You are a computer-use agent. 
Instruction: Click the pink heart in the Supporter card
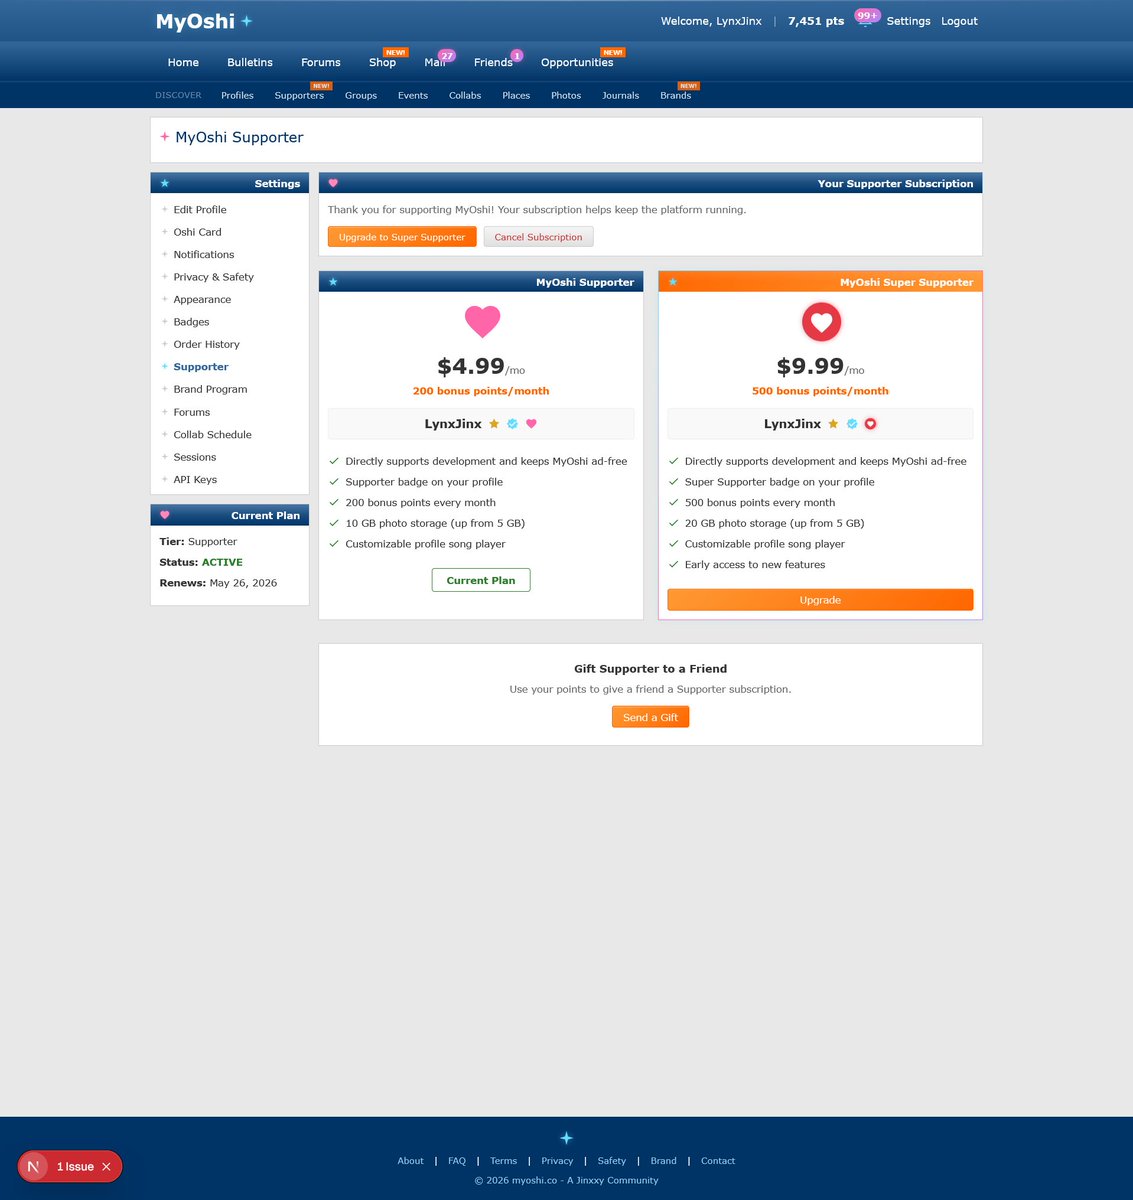[482, 321]
